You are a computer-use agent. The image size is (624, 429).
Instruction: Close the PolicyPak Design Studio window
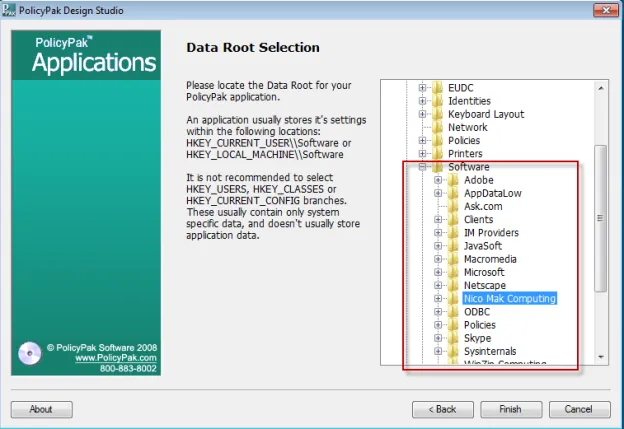(x=606, y=10)
